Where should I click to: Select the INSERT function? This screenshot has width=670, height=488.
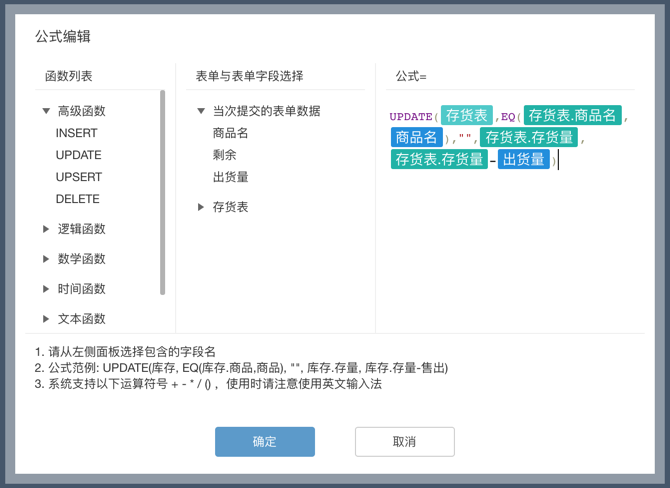click(x=76, y=133)
